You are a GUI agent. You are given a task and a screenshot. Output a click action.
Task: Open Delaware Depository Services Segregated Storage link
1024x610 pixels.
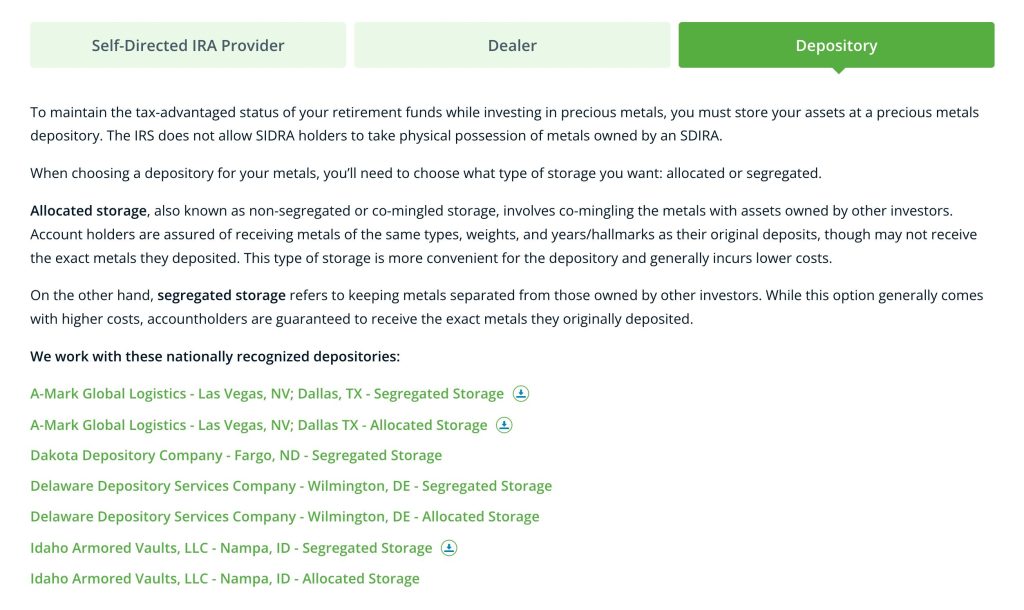click(291, 486)
